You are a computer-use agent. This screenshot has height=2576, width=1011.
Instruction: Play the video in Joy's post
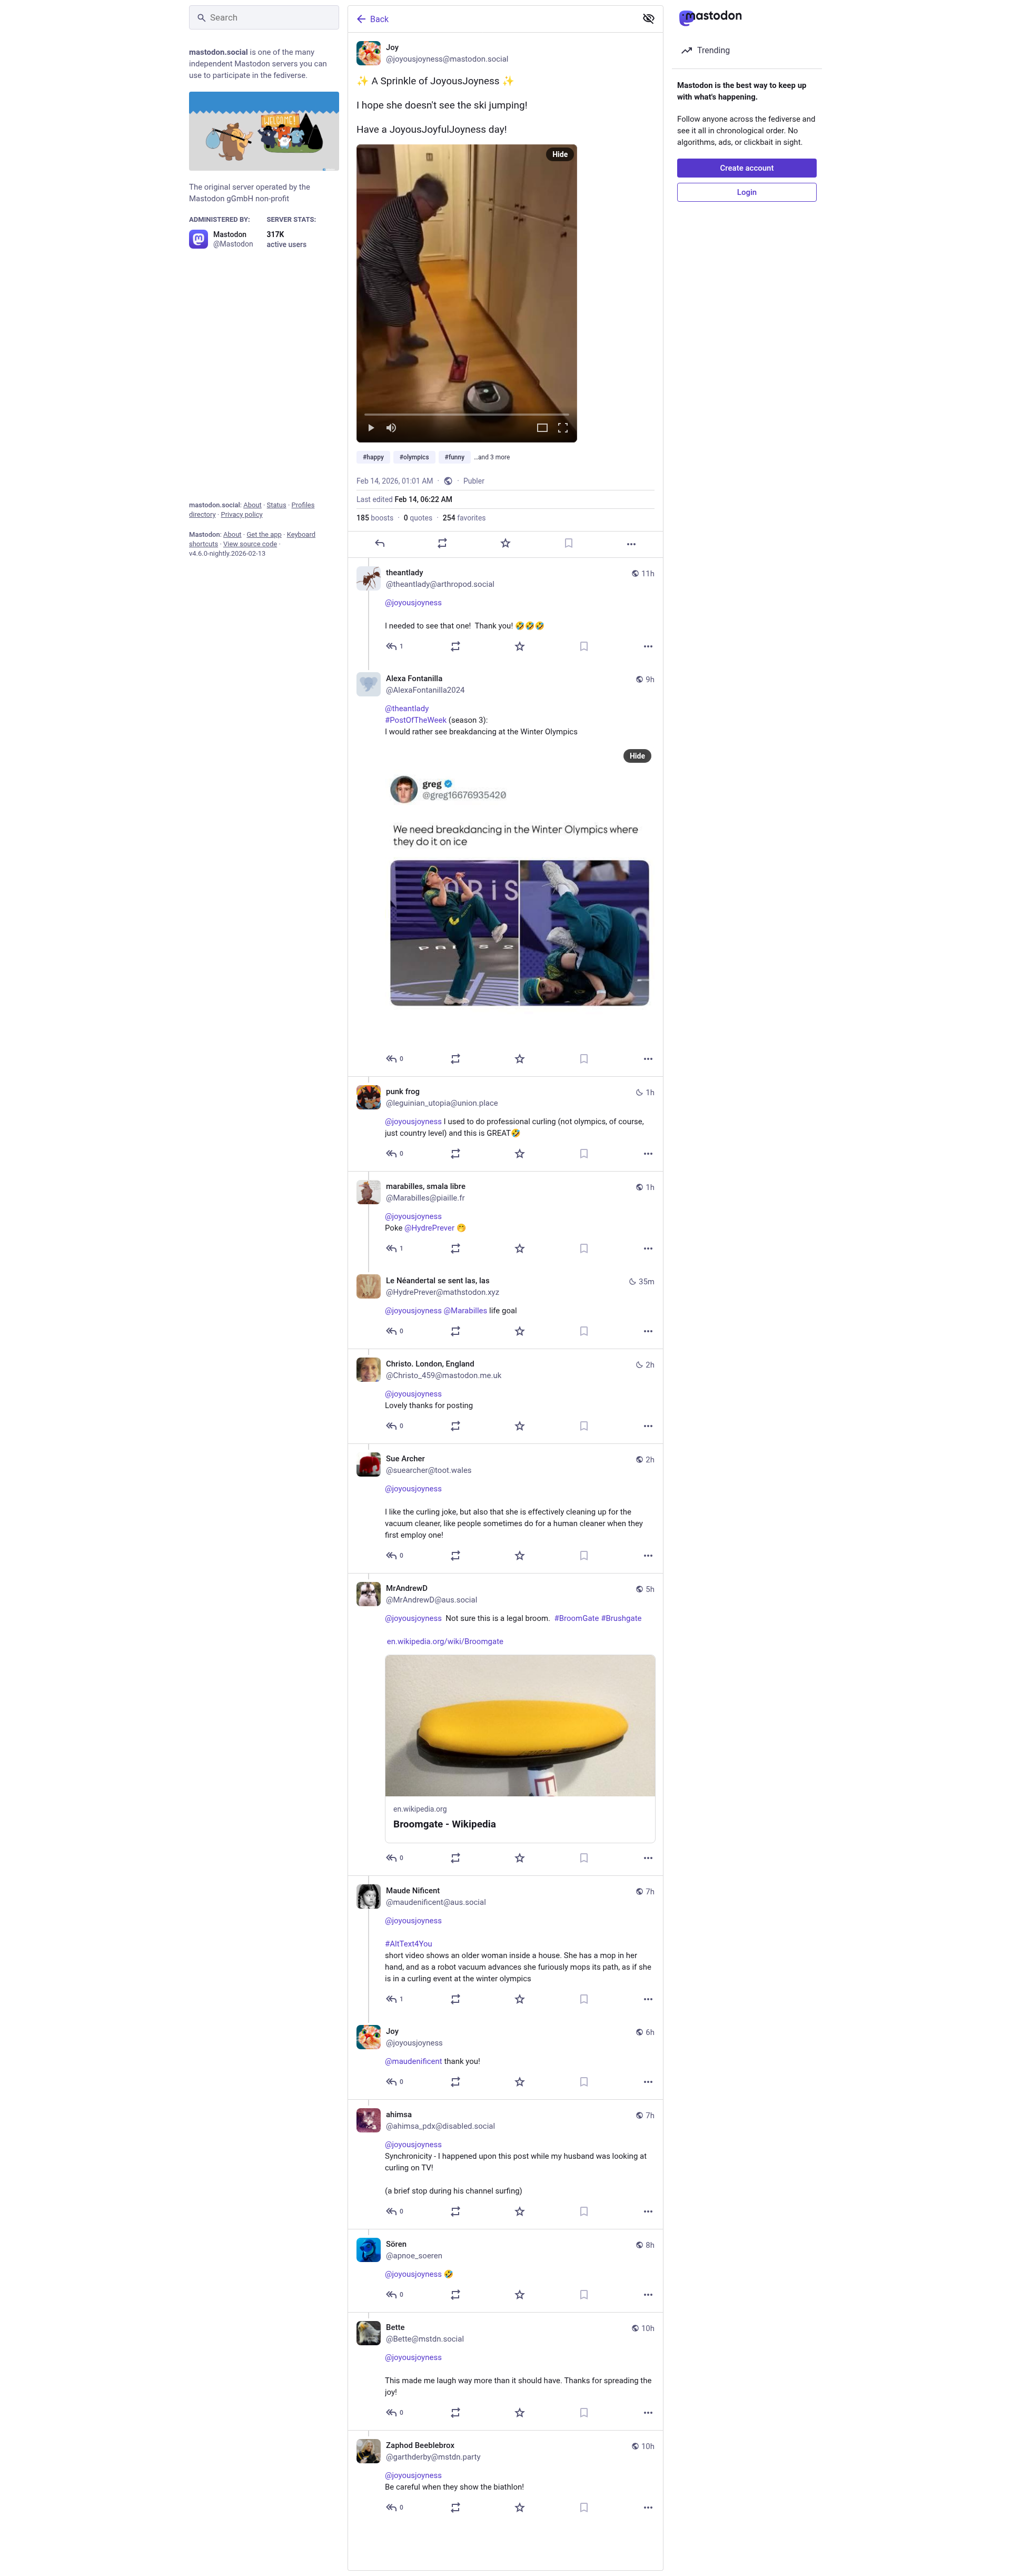[371, 428]
